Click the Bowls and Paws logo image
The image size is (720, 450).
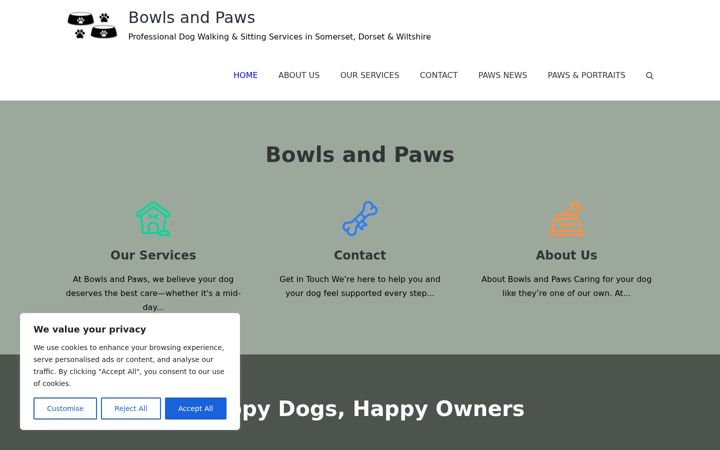coord(92,25)
